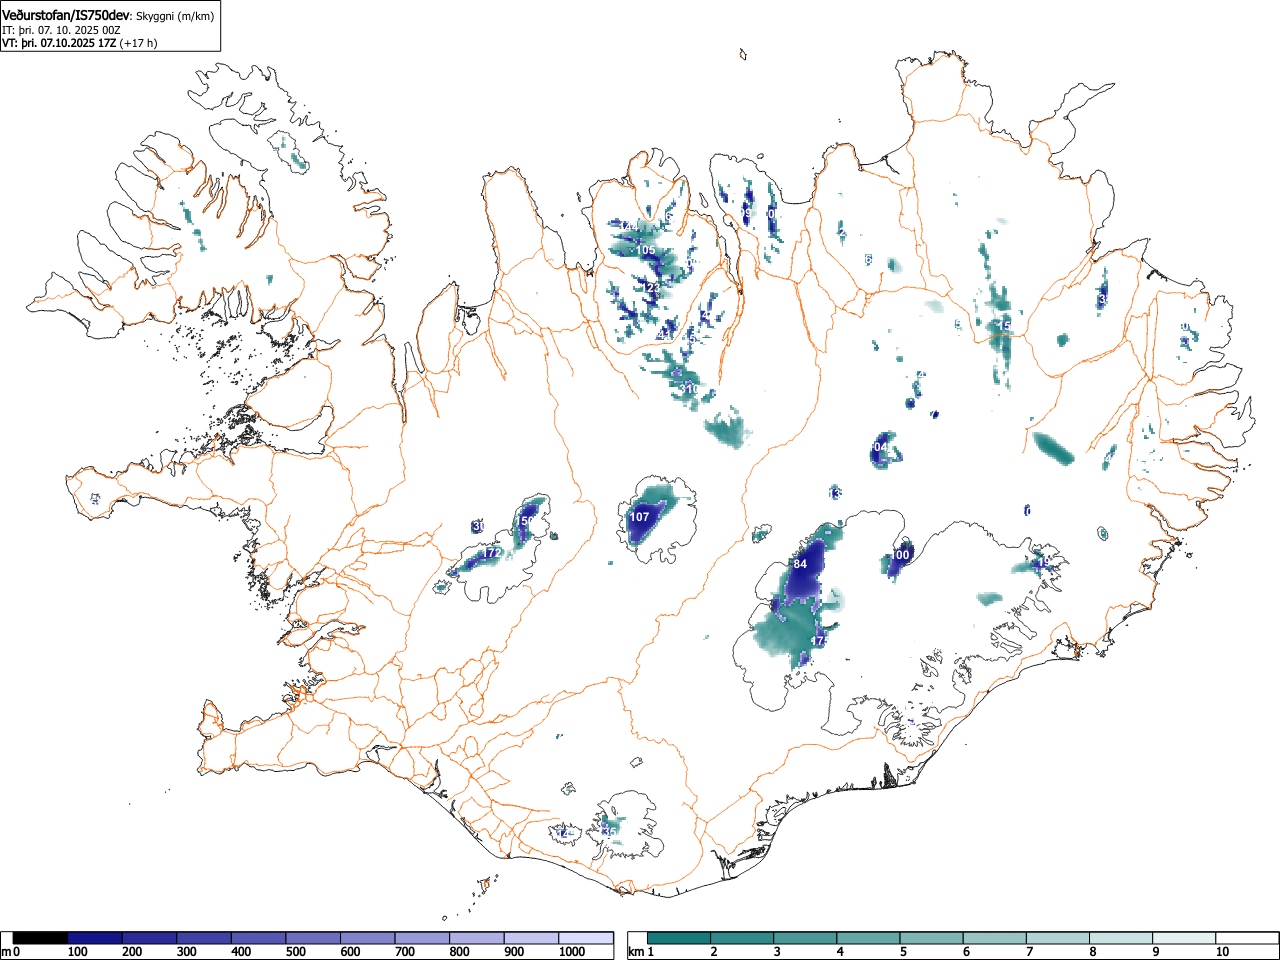Click the map value label 105
1280x960 pixels.
pos(646,250)
